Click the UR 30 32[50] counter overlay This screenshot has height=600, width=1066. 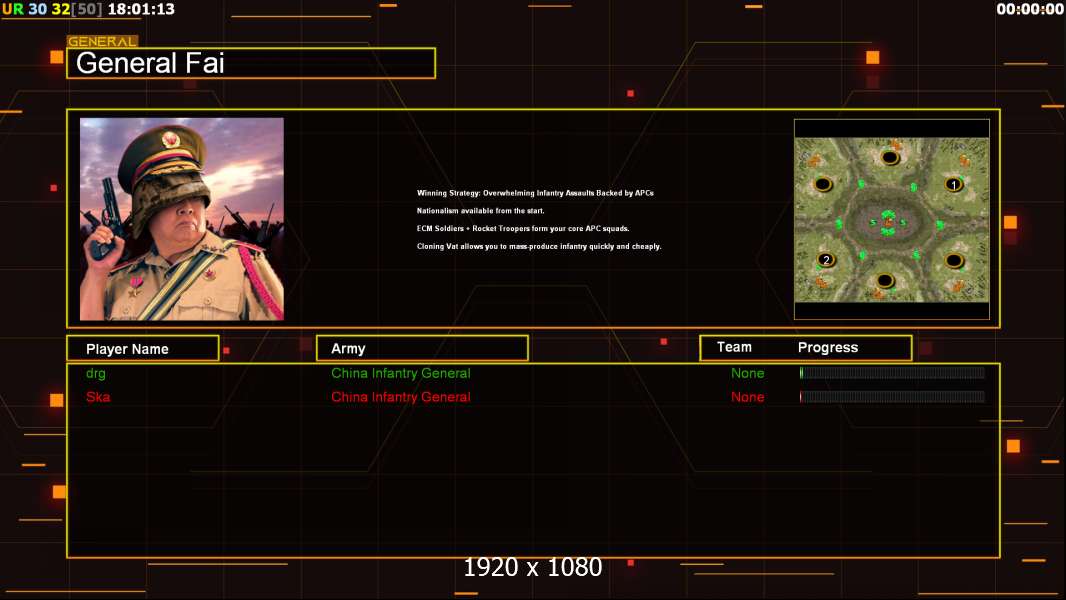[x=52, y=9]
